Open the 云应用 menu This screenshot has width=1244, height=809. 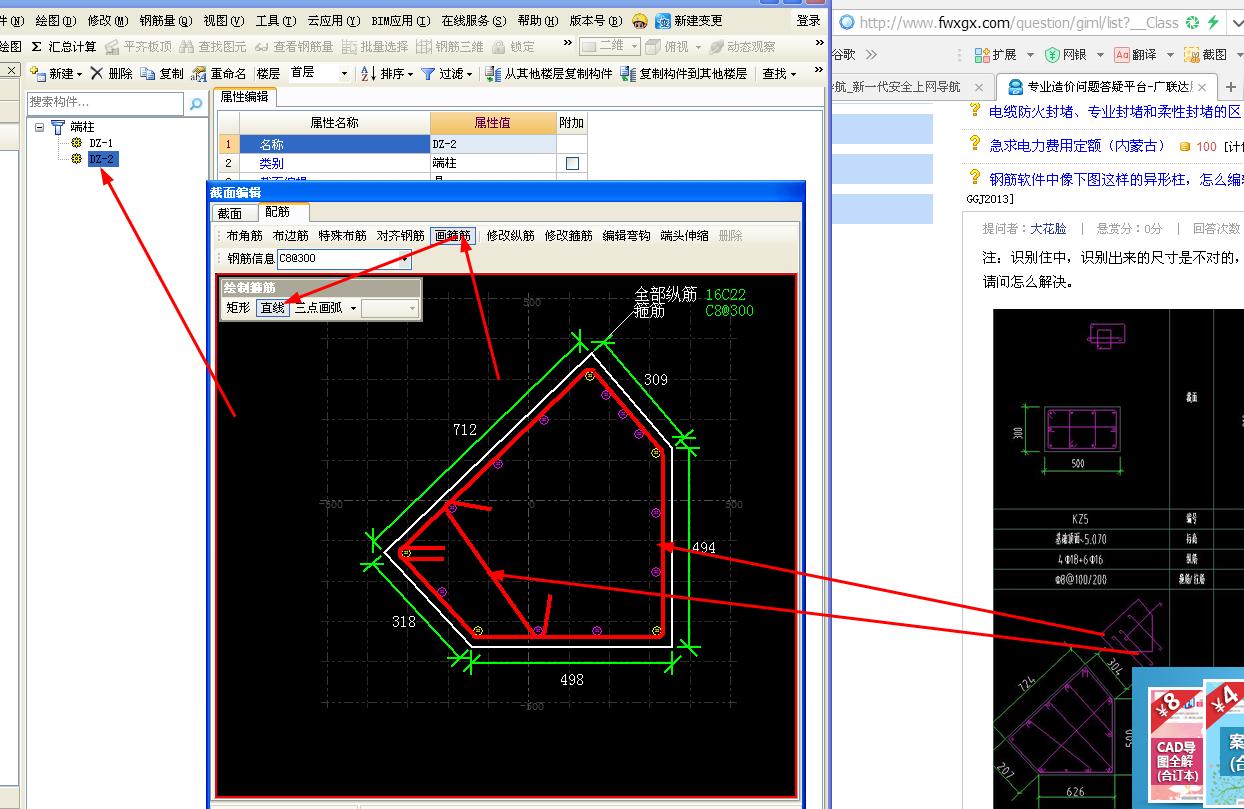click(x=335, y=21)
